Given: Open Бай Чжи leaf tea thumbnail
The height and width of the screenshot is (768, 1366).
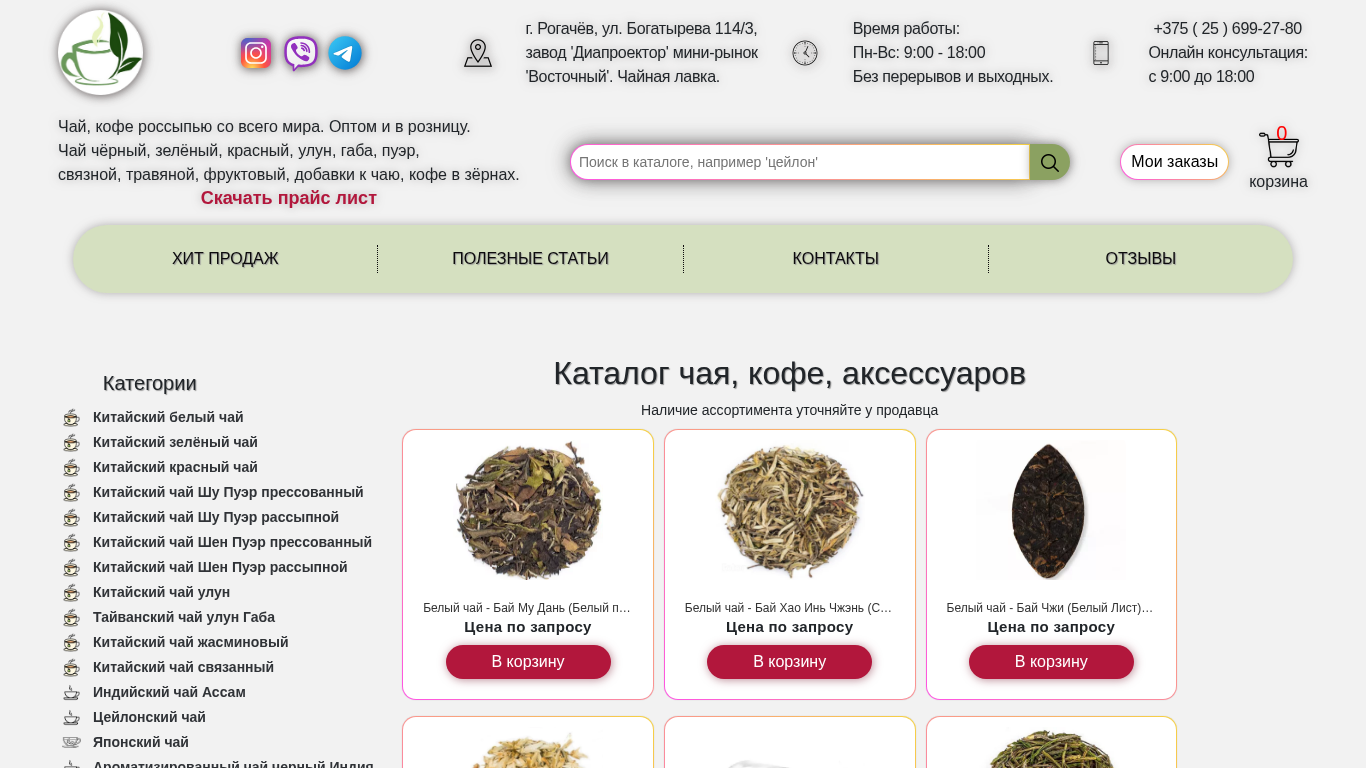Looking at the screenshot, I should point(1051,510).
